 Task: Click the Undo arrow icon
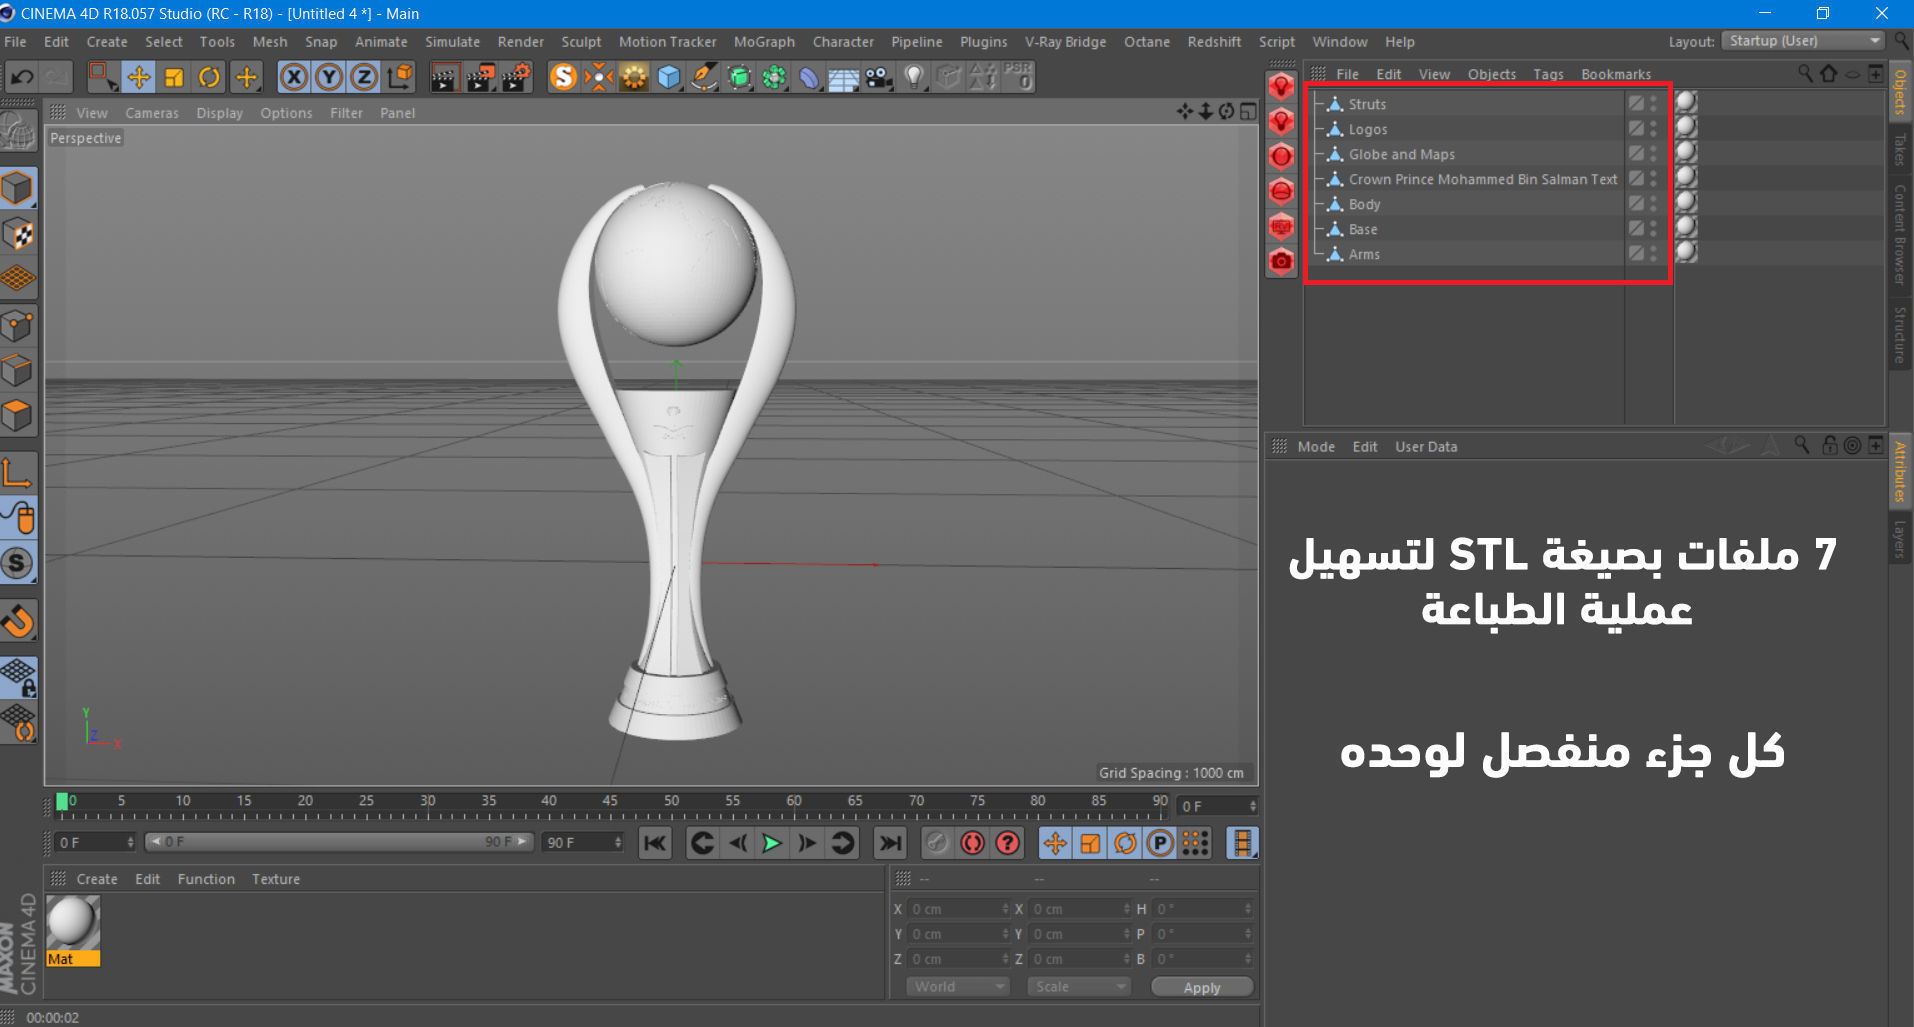click(x=22, y=77)
